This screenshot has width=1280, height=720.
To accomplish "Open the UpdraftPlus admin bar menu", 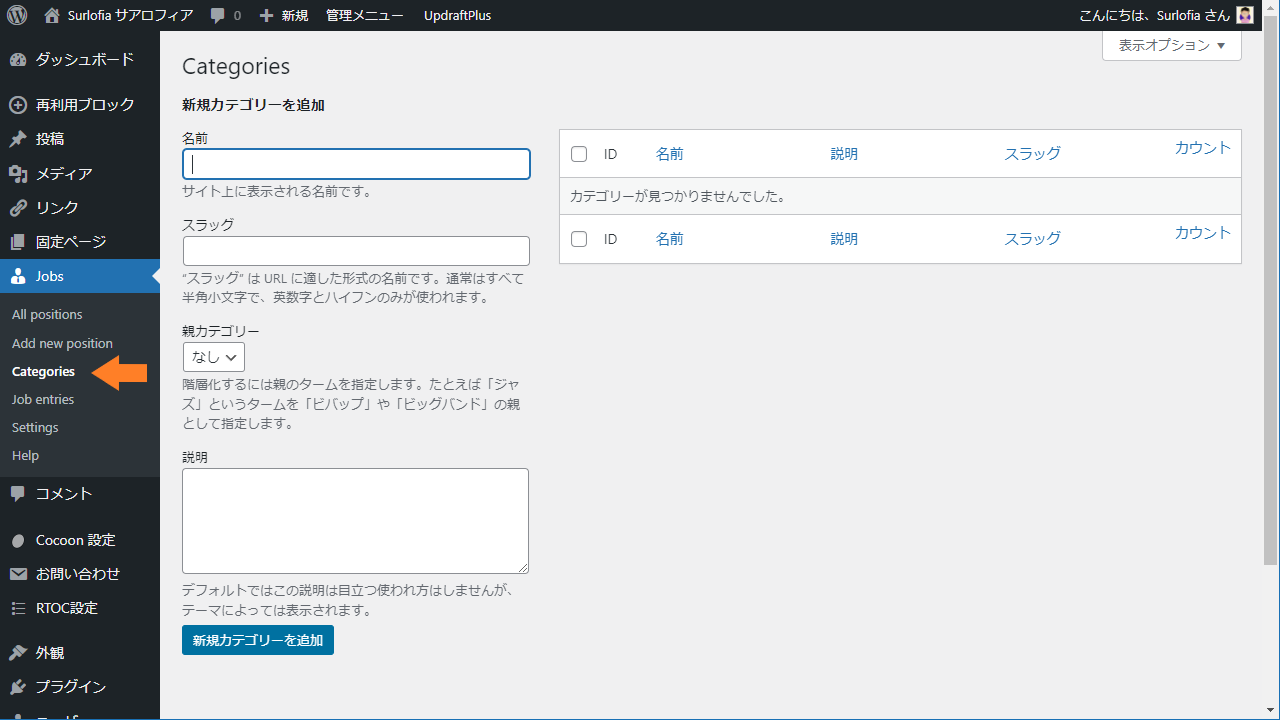I will click(x=458, y=16).
